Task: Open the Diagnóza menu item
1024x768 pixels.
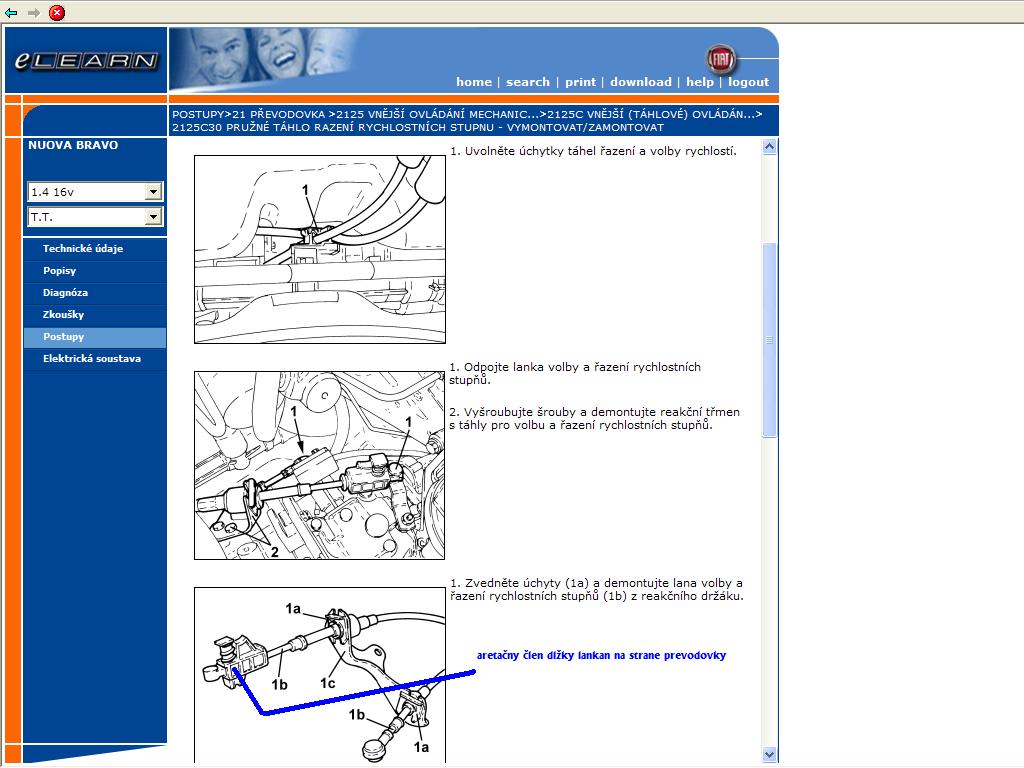Action: click(66, 293)
